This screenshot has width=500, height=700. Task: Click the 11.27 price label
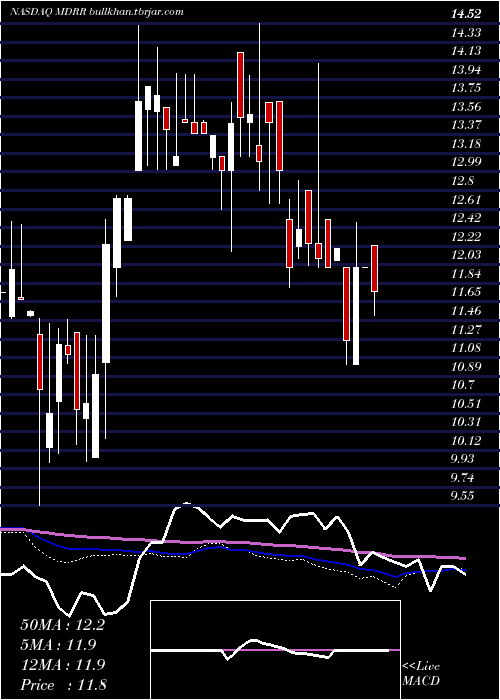point(466,329)
